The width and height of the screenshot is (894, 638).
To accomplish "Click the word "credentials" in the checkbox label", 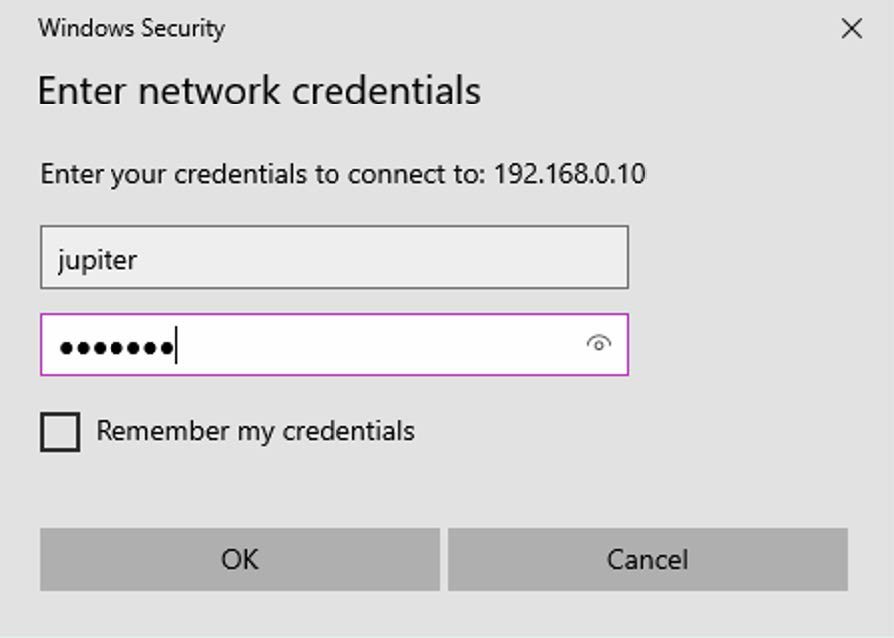I will click(348, 431).
